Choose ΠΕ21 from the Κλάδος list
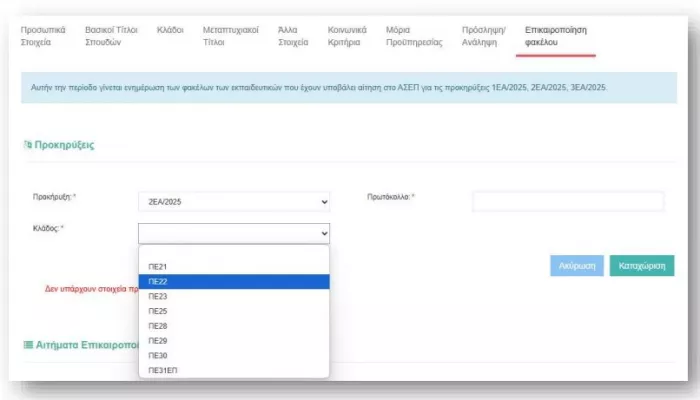Viewport: 700px width, 400px height. [158, 267]
